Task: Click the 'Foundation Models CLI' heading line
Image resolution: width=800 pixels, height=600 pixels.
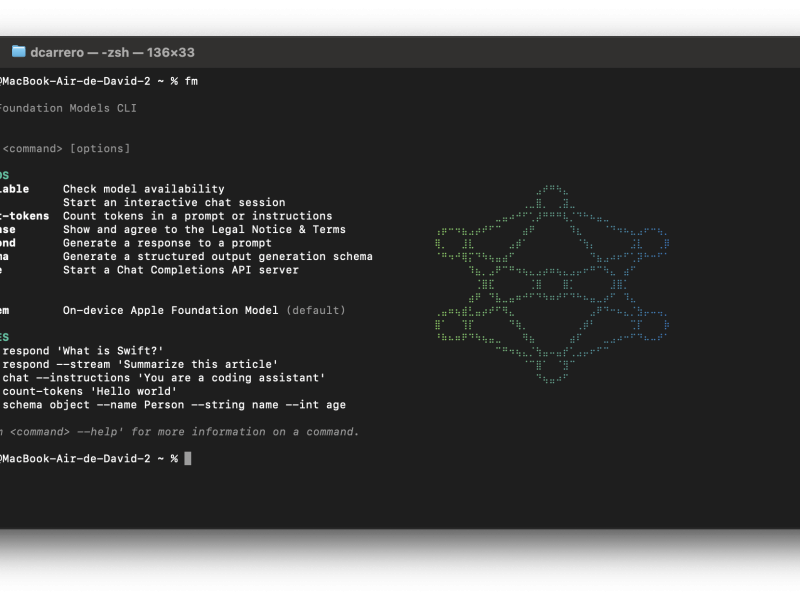Action: click(68, 108)
